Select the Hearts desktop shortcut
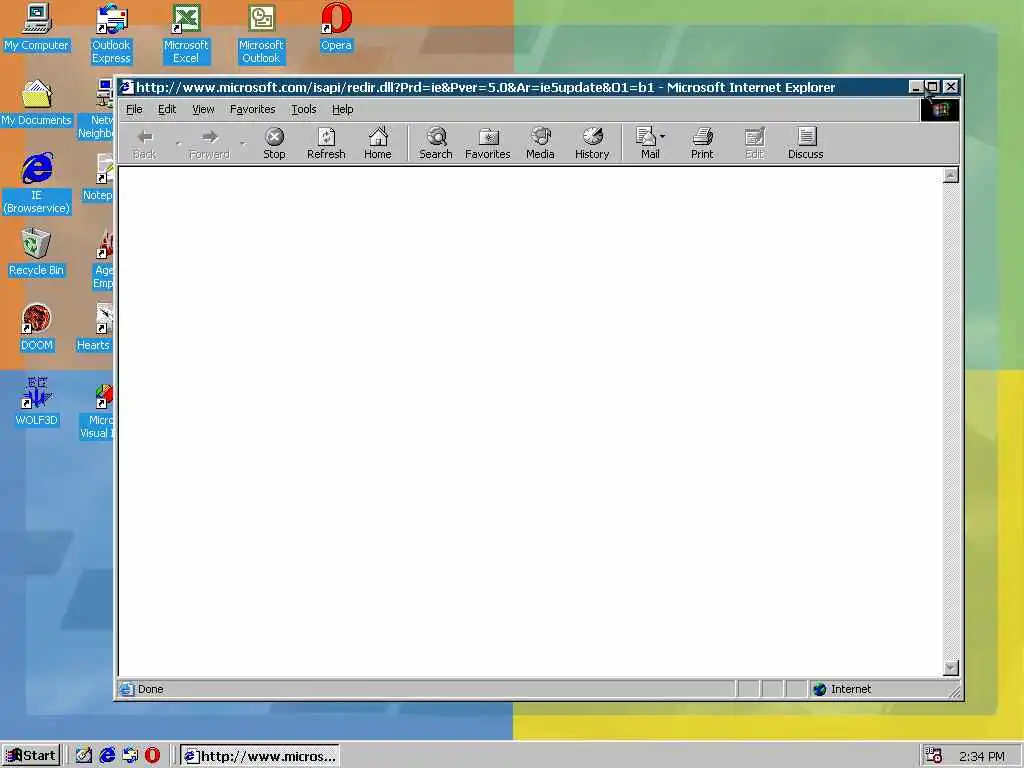This screenshot has width=1024, height=768. (x=95, y=328)
